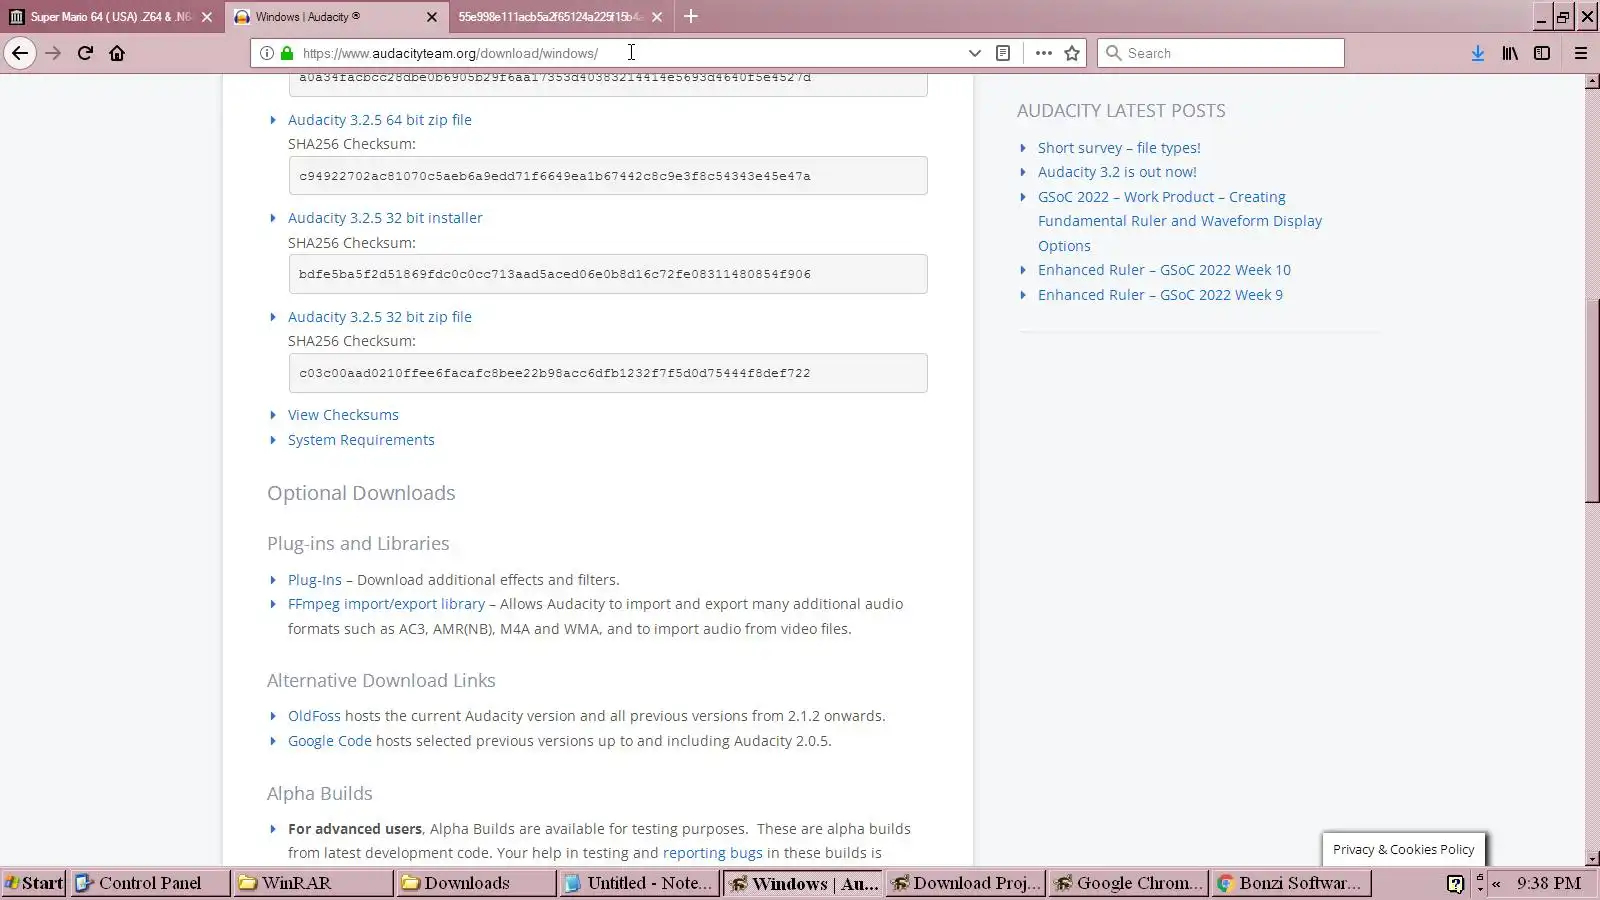This screenshot has height=900, width=1600.
Task: Download Audacity 3.2.5 32 bit installer
Action: point(385,218)
